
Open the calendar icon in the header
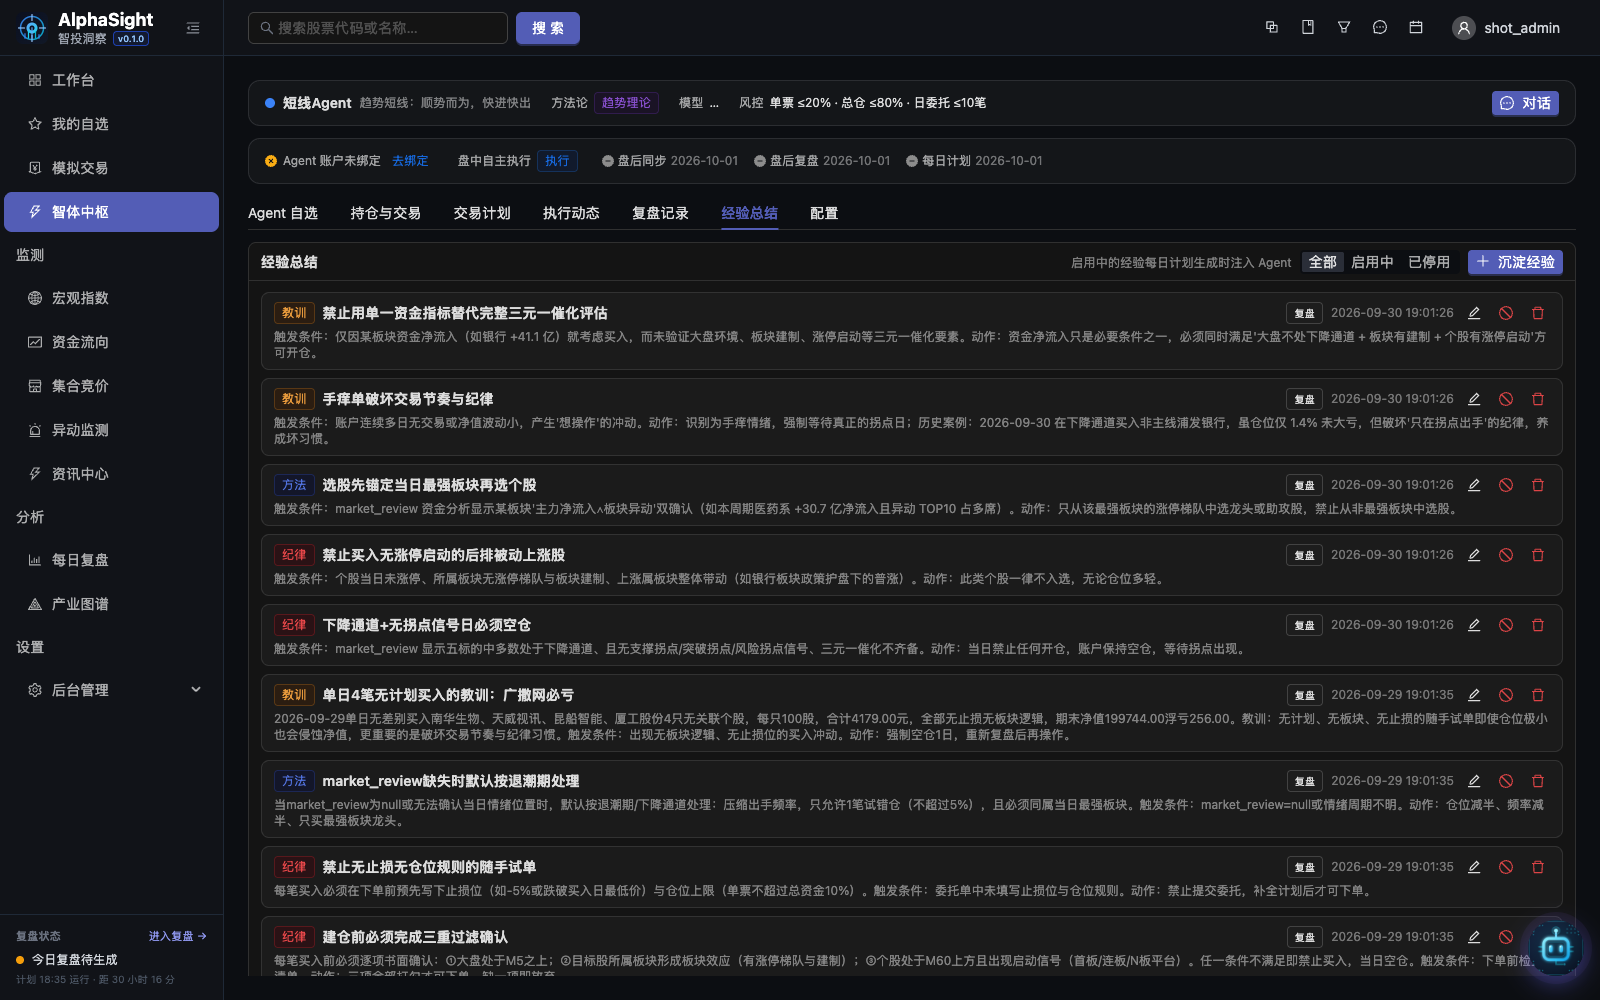1416,28
